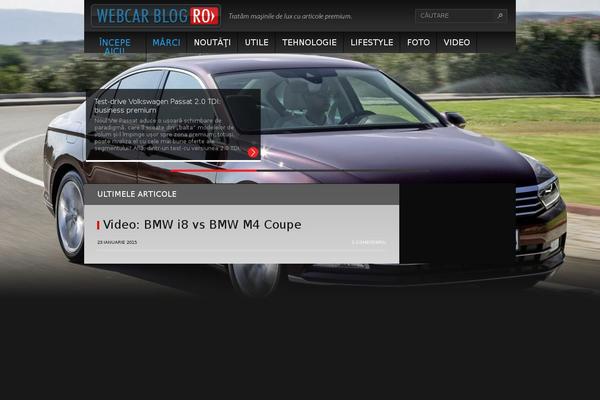Click the red arrow slider button
This screenshot has width=600, height=400.
click(253, 152)
